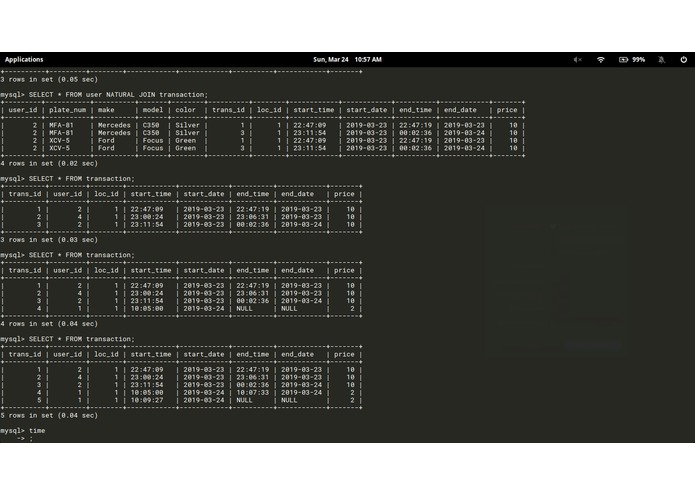Click '10:05:00' in the five-row transaction table

click(x=147, y=393)
